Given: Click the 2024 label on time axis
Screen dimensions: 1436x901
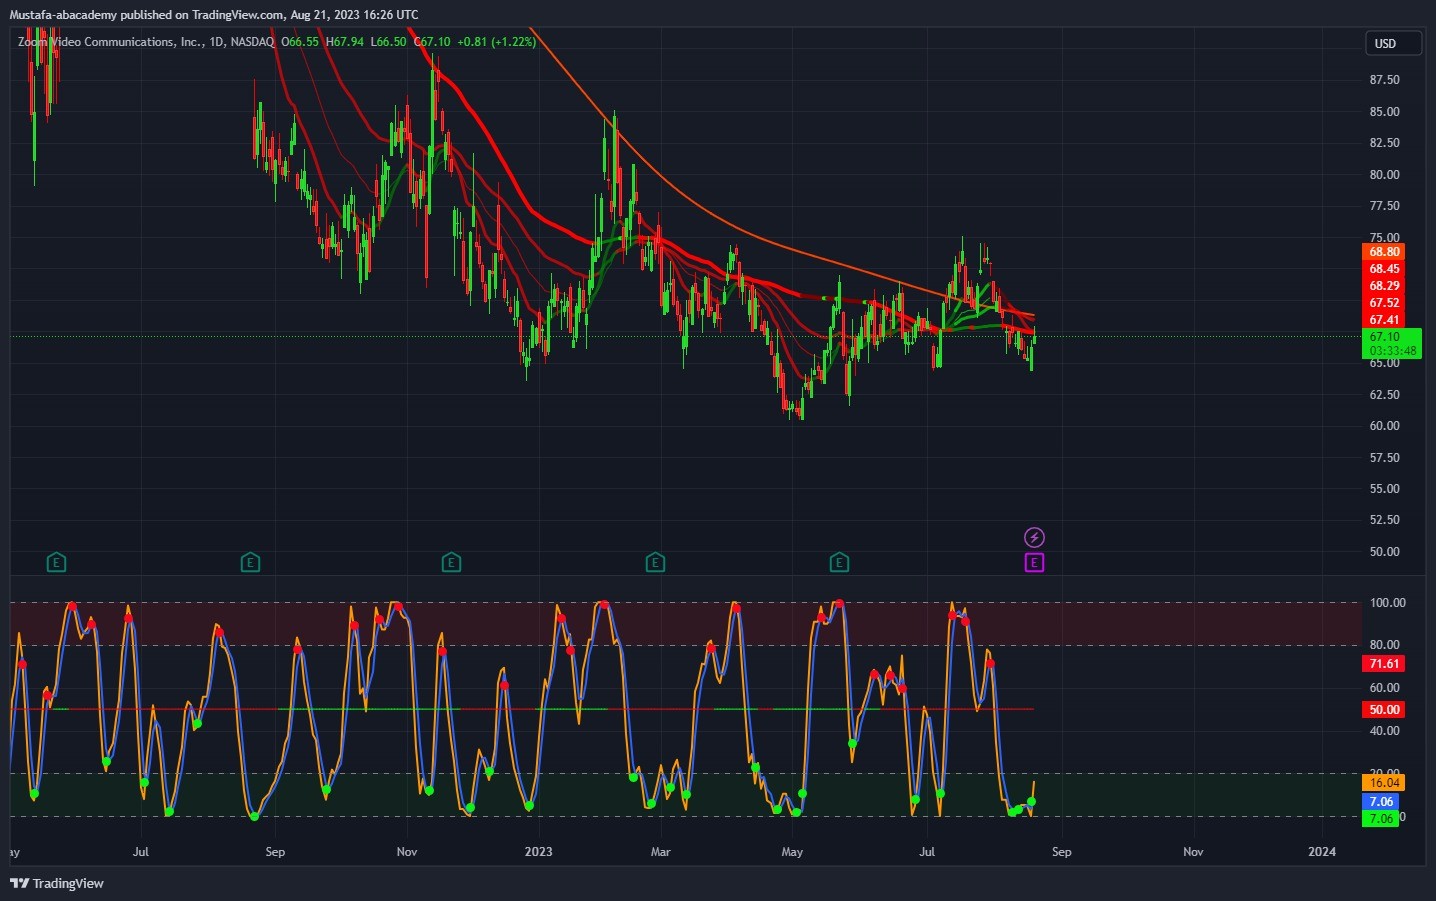Looking at the screenshot, I should [1322, 852].
